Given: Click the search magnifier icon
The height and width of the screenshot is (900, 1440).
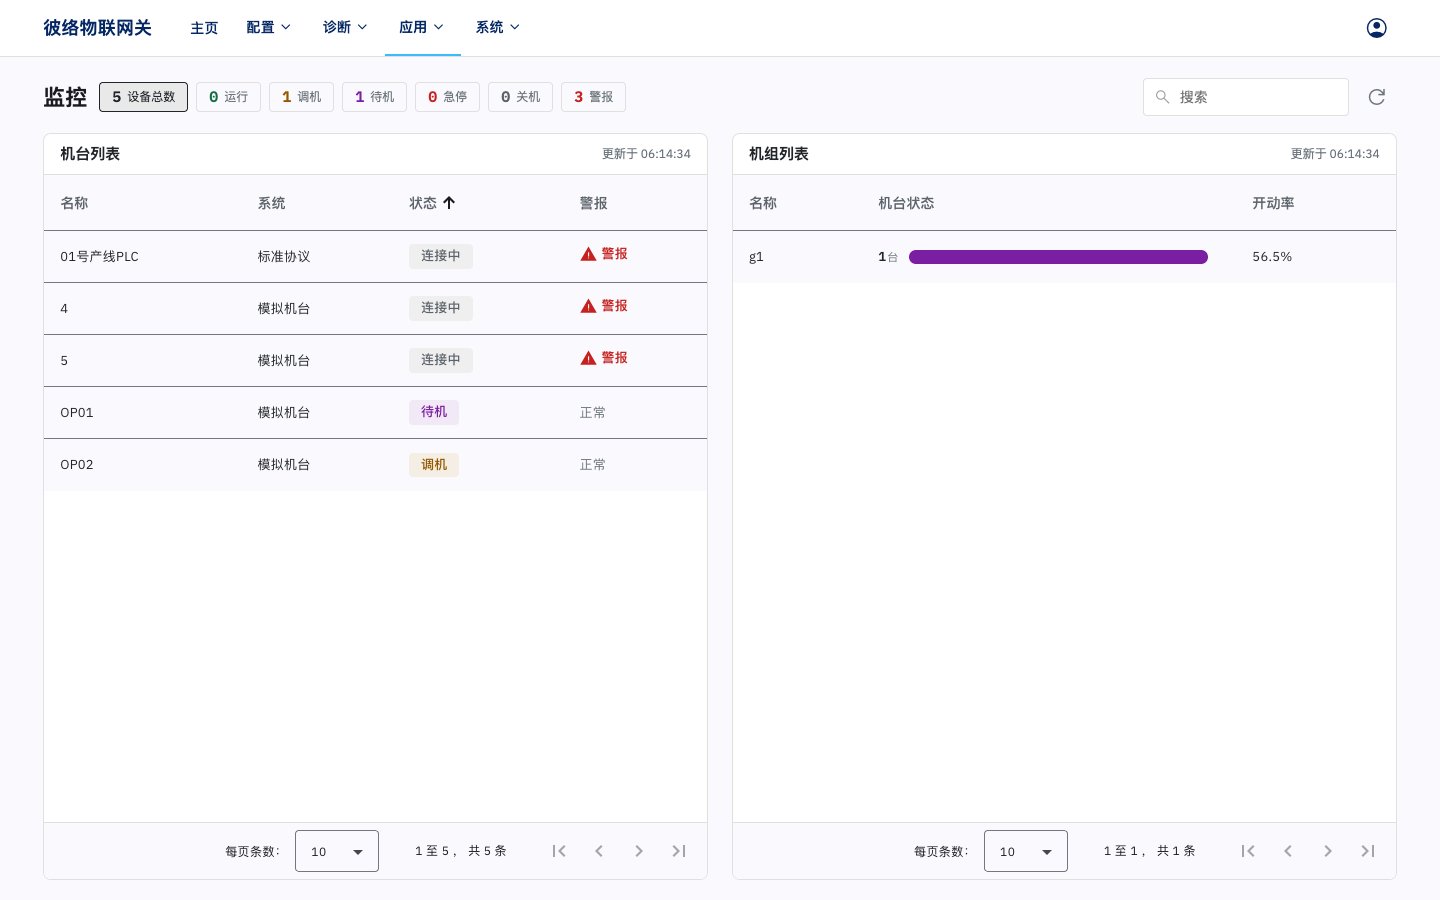Looking at the screenshot, I should click(x=1162, y=97).
